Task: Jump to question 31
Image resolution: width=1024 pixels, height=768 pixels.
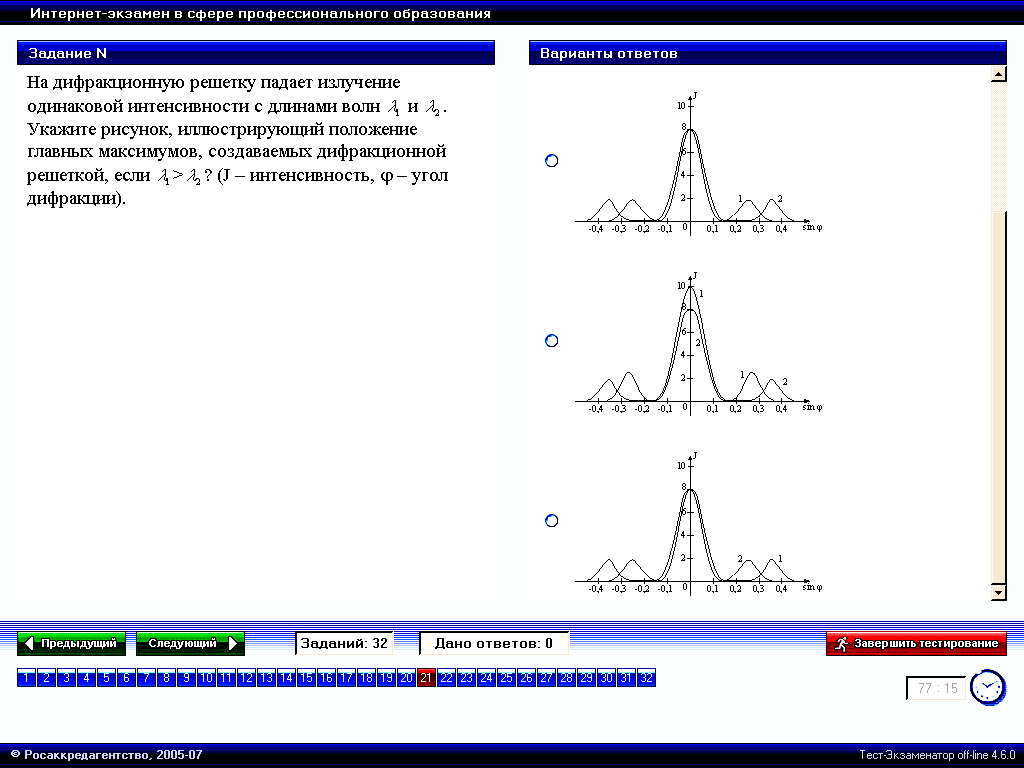Action: coord(626,678)
